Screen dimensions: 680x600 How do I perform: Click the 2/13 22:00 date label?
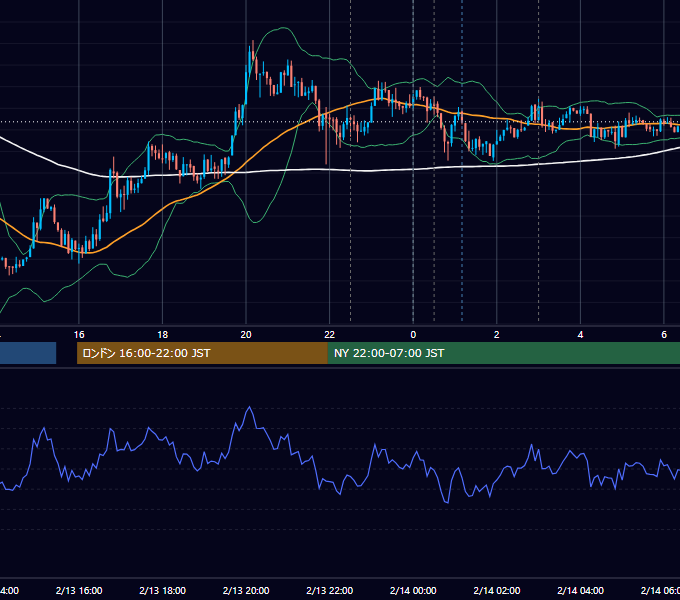click(x=330, y=590)
